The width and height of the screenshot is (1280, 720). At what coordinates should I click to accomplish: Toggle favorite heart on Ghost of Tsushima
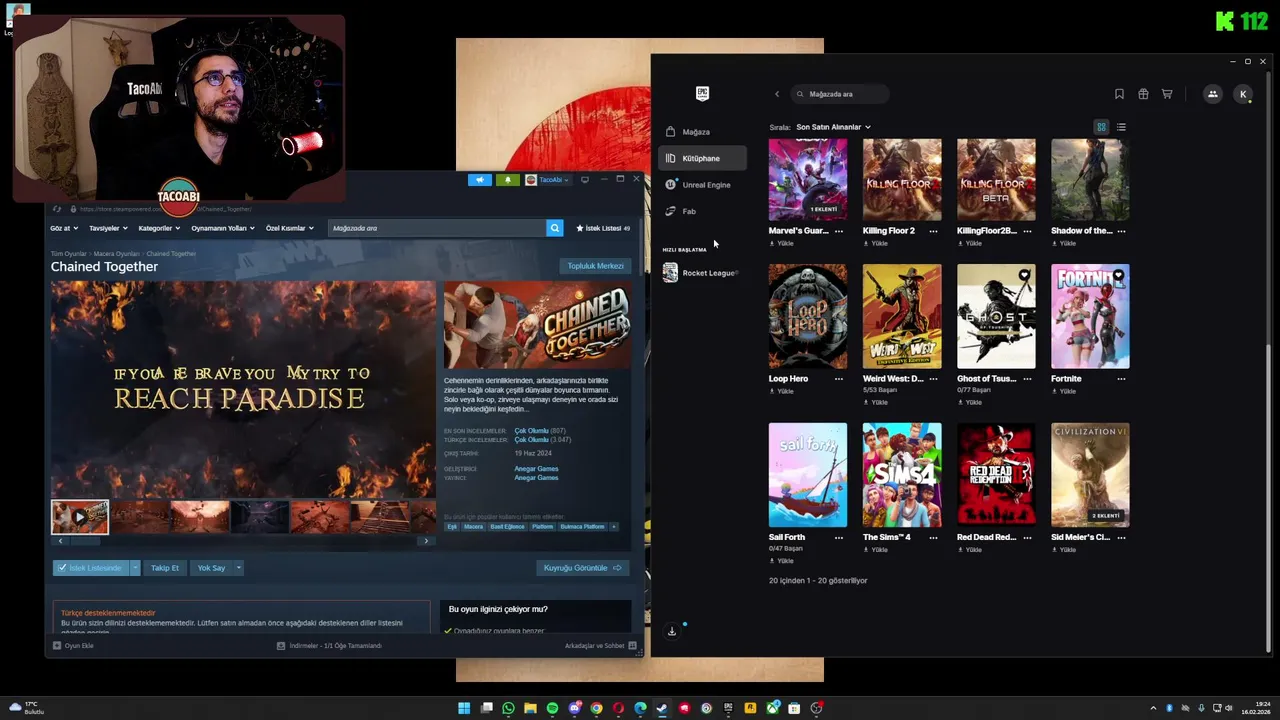1024,275
